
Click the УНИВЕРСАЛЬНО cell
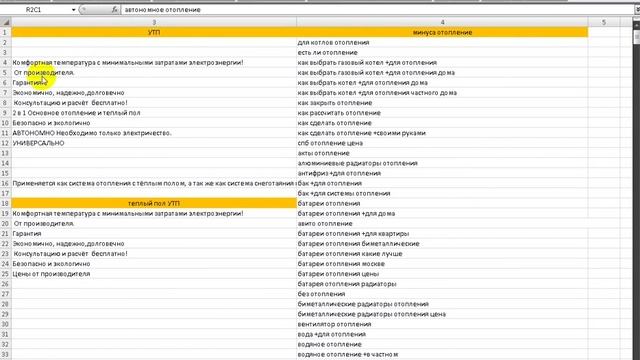click(154, 143)
